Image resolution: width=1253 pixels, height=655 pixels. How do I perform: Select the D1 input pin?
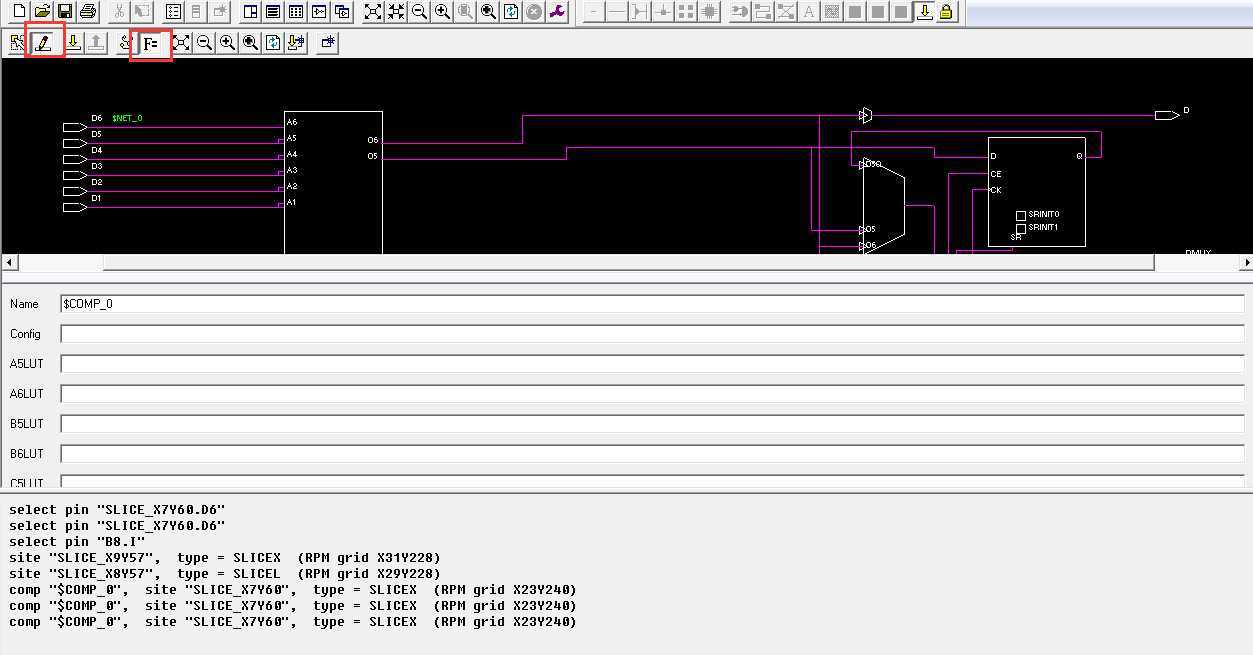(x=75, y=207)
